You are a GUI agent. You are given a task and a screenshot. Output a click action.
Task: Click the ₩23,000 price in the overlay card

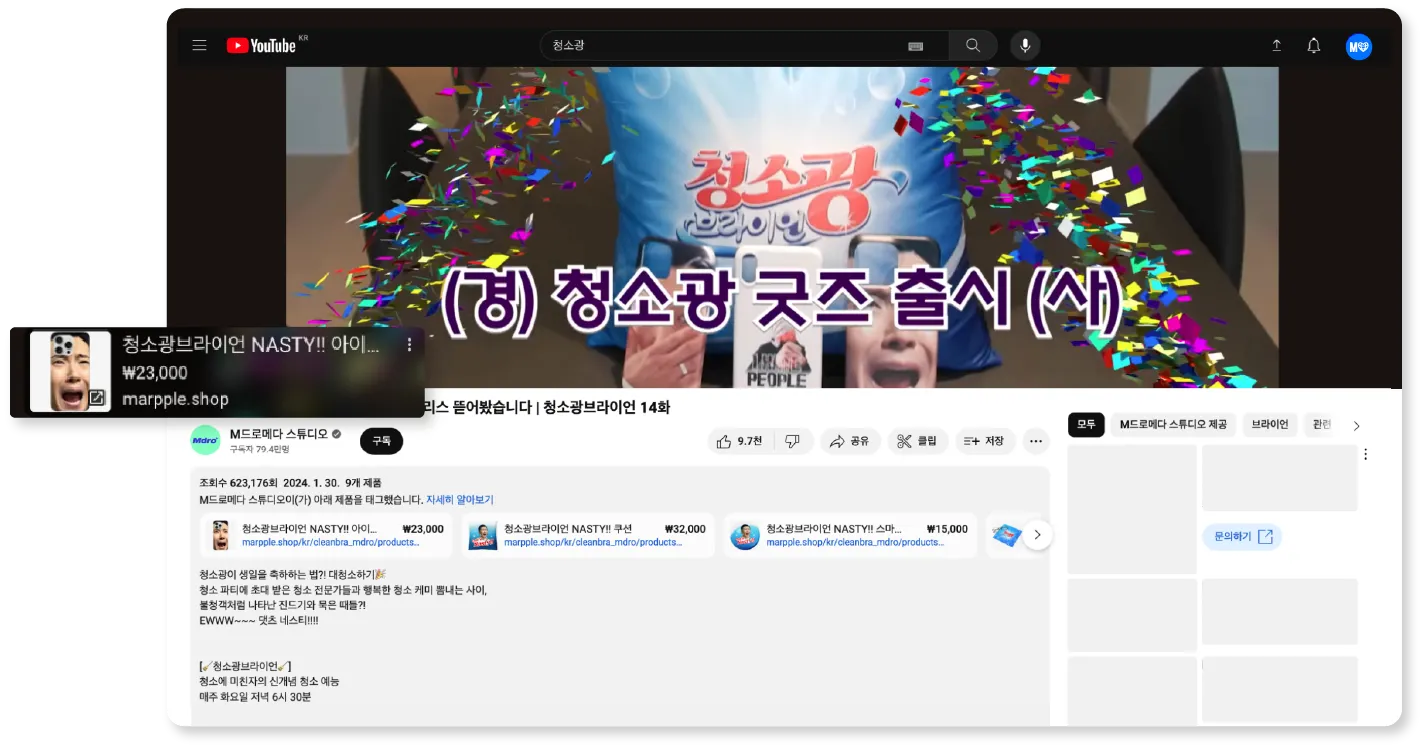pyautogui.click(x=155, y=373)
